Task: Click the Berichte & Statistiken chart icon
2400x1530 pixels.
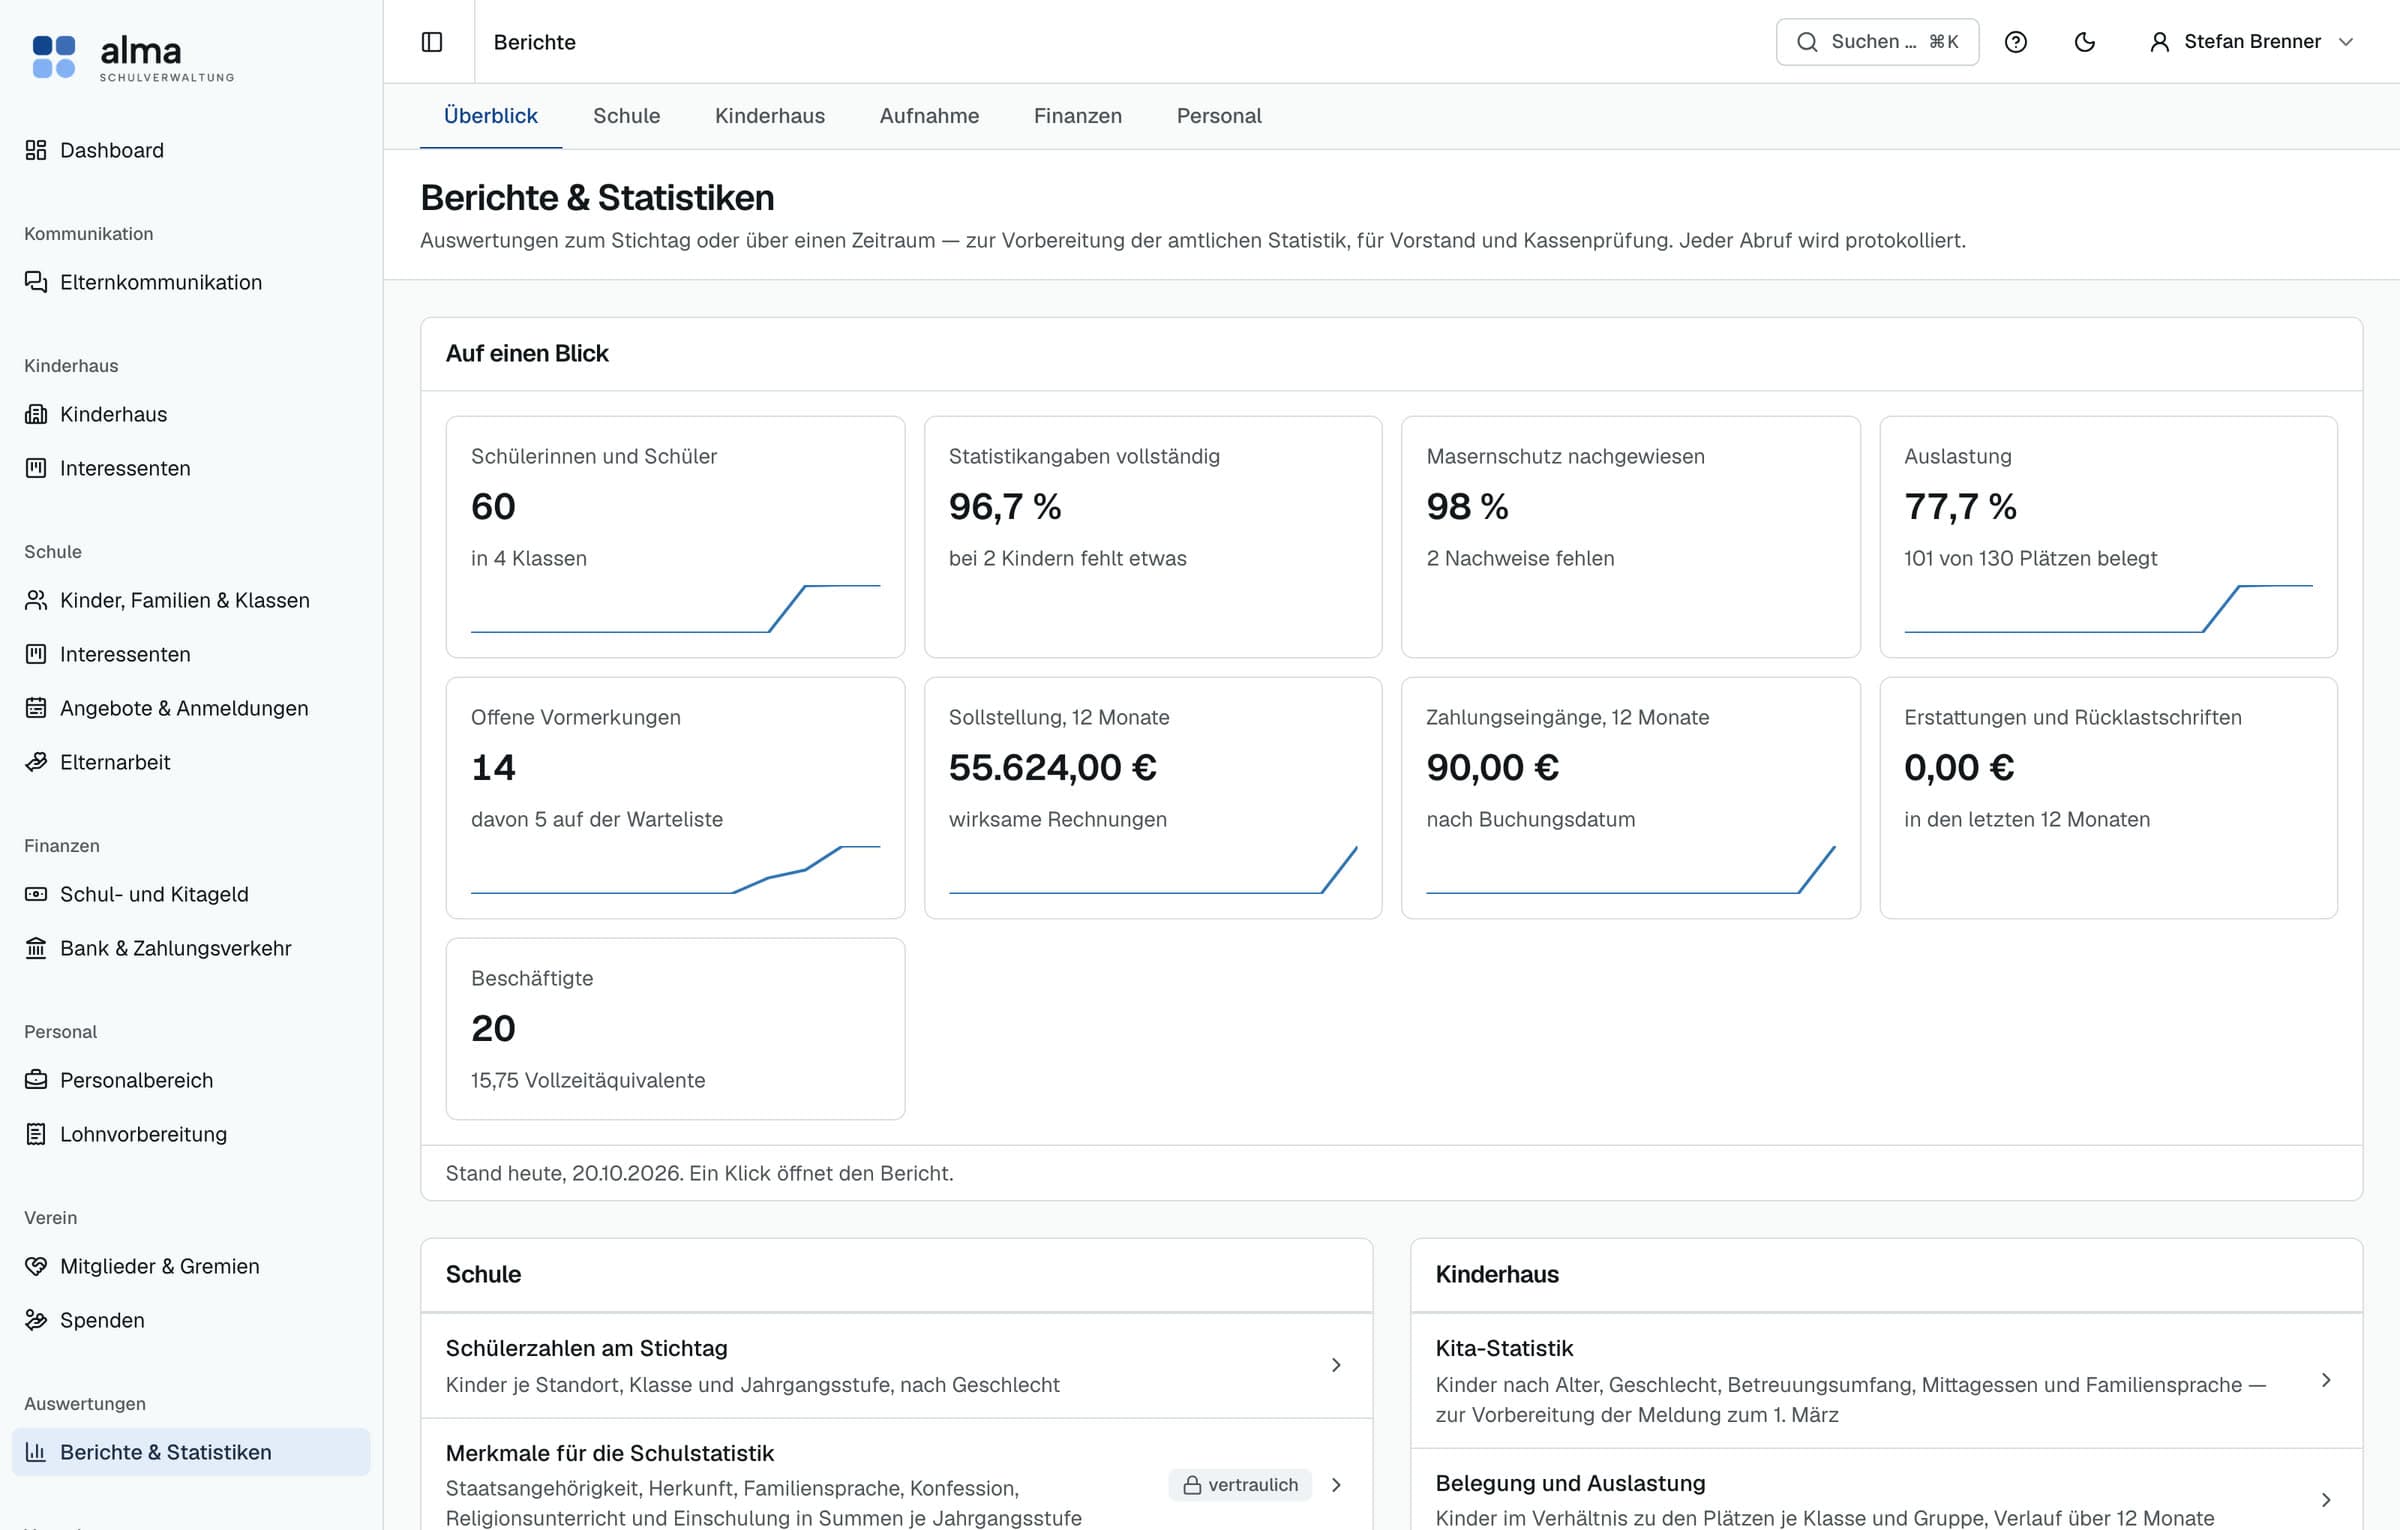Action: coord(36,1452)
